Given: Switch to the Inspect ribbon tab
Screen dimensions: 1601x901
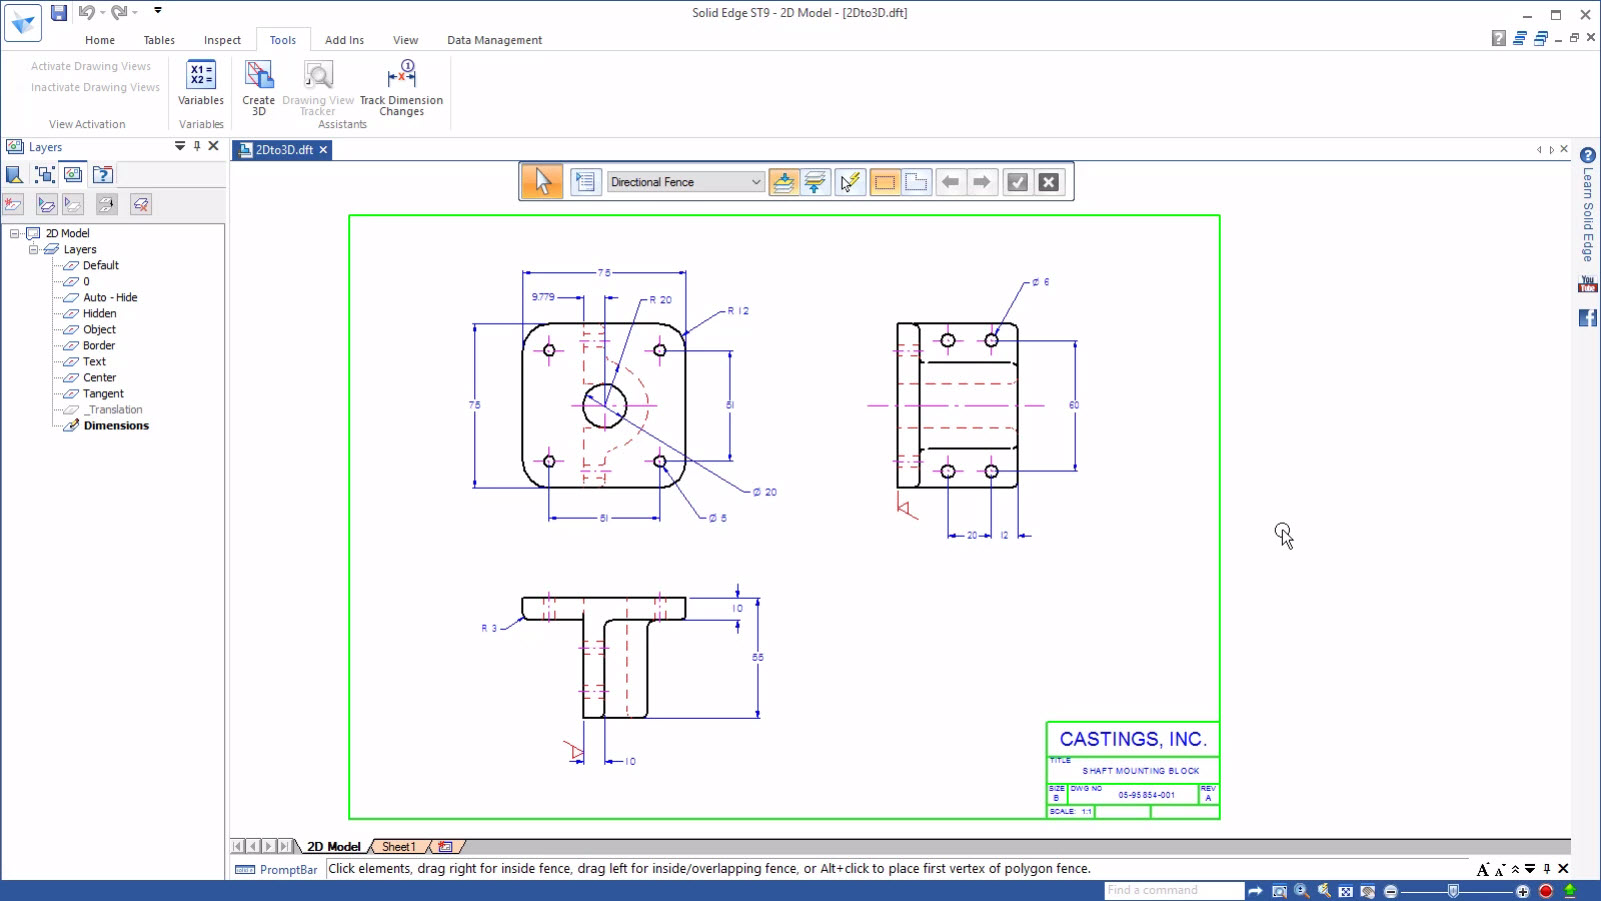Looking at the screenshot, I should pyautogui.click(x=222, y=40).
